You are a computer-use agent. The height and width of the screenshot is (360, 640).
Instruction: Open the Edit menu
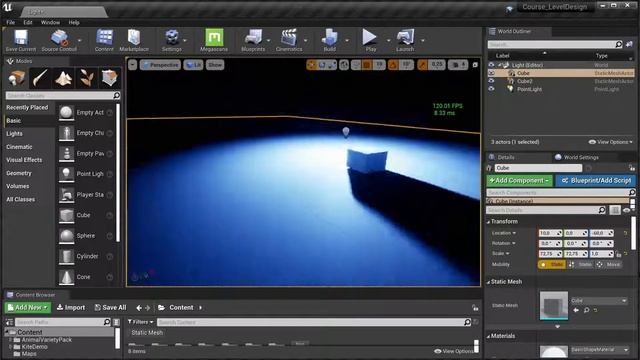(x=28, y=22)
